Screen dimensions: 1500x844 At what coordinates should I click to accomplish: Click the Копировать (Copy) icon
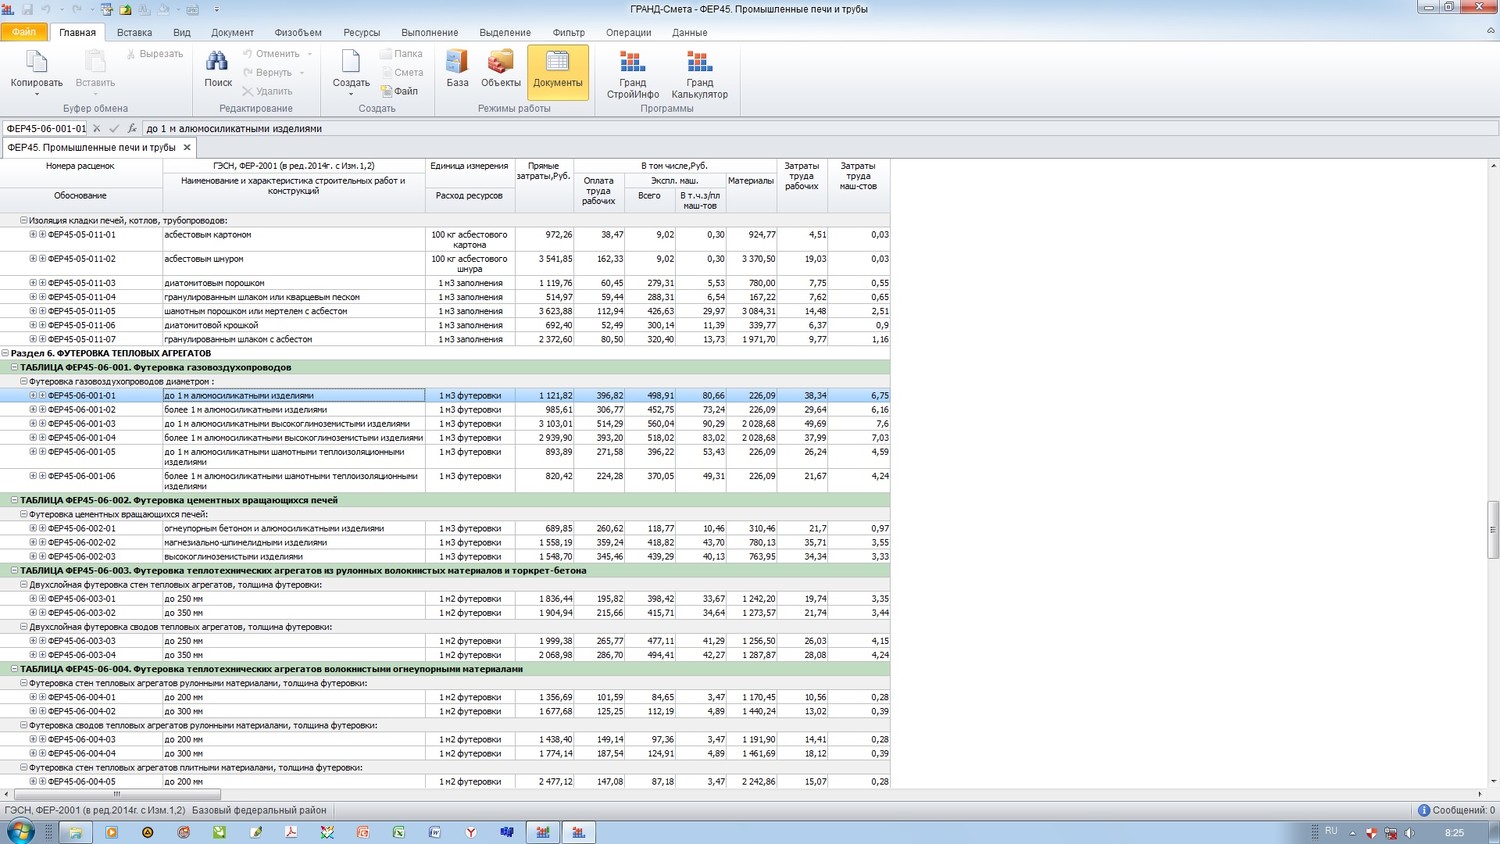(36, 64)
